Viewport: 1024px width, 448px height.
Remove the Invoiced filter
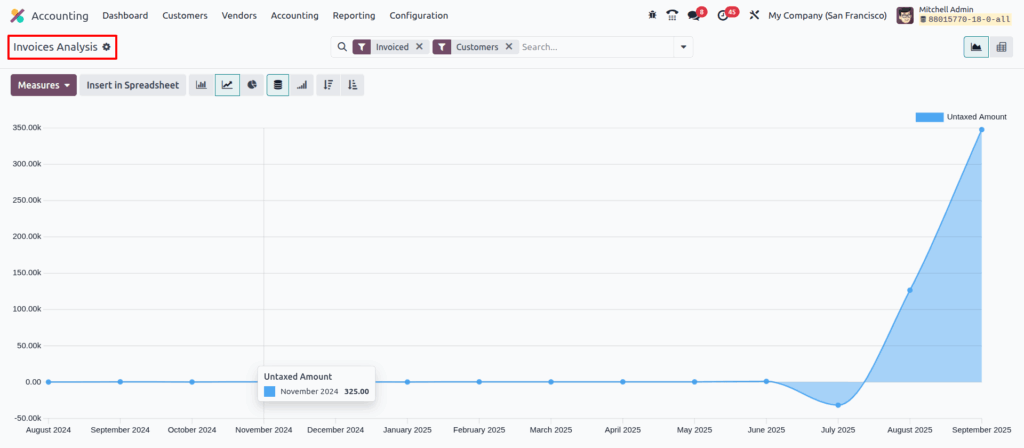click(x=419, y=47)
